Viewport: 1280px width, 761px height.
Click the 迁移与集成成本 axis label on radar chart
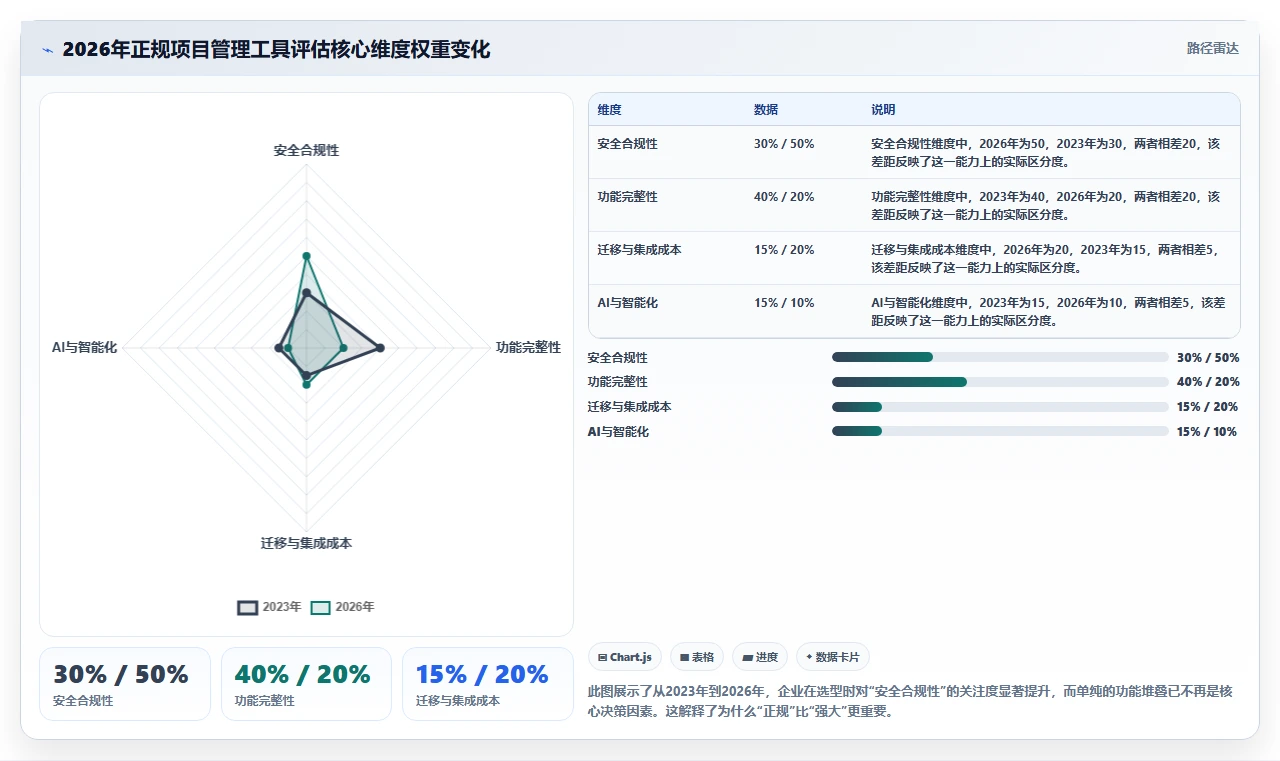point(306,543)
